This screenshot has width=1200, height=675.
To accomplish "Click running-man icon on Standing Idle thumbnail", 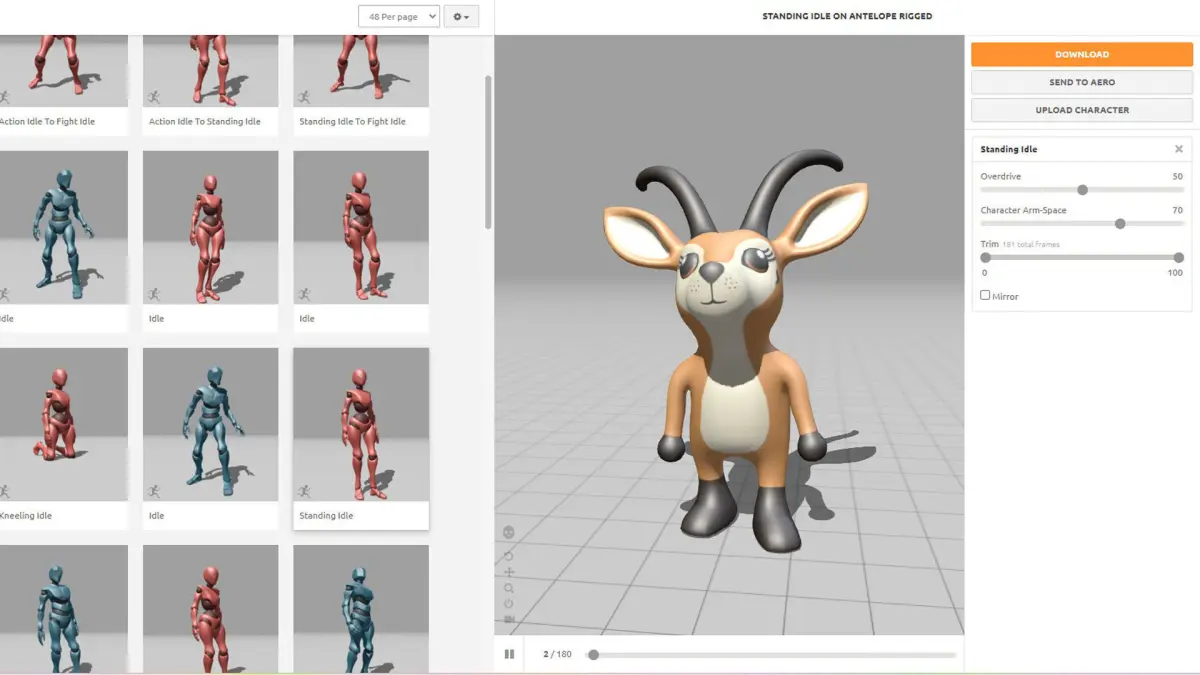I will point(303,491).
